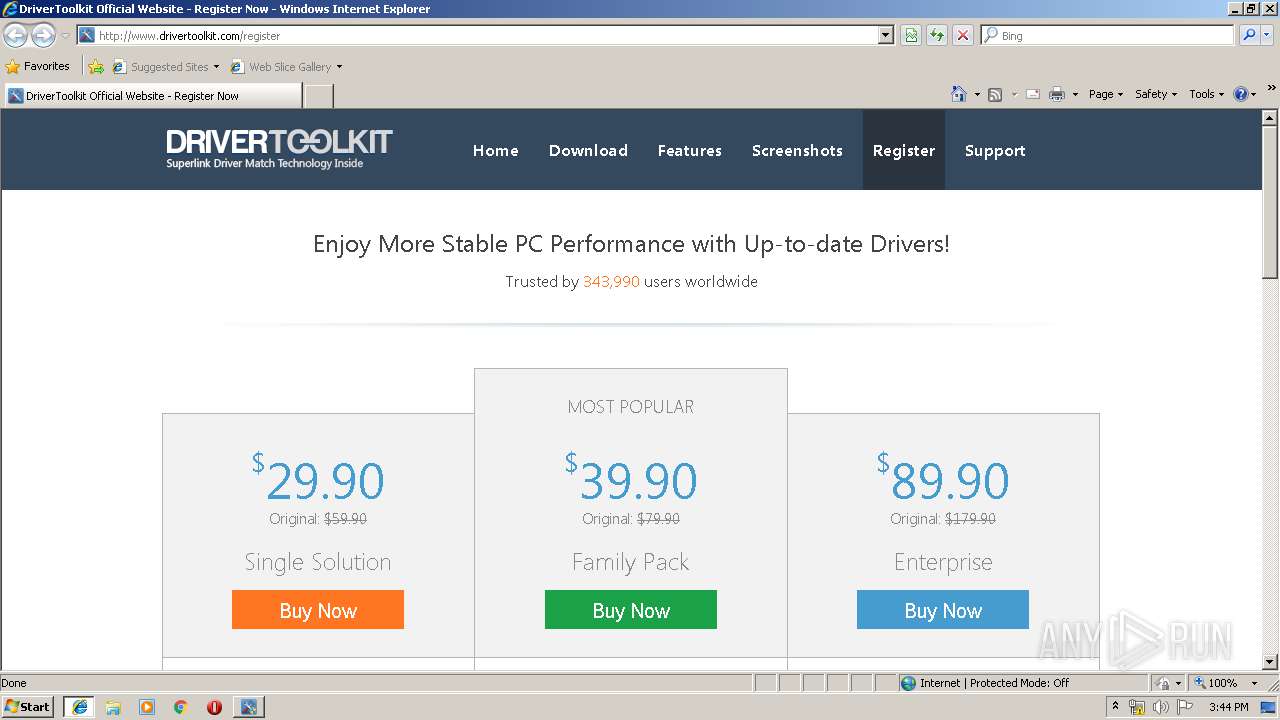Click the Start button

point(28,707)
